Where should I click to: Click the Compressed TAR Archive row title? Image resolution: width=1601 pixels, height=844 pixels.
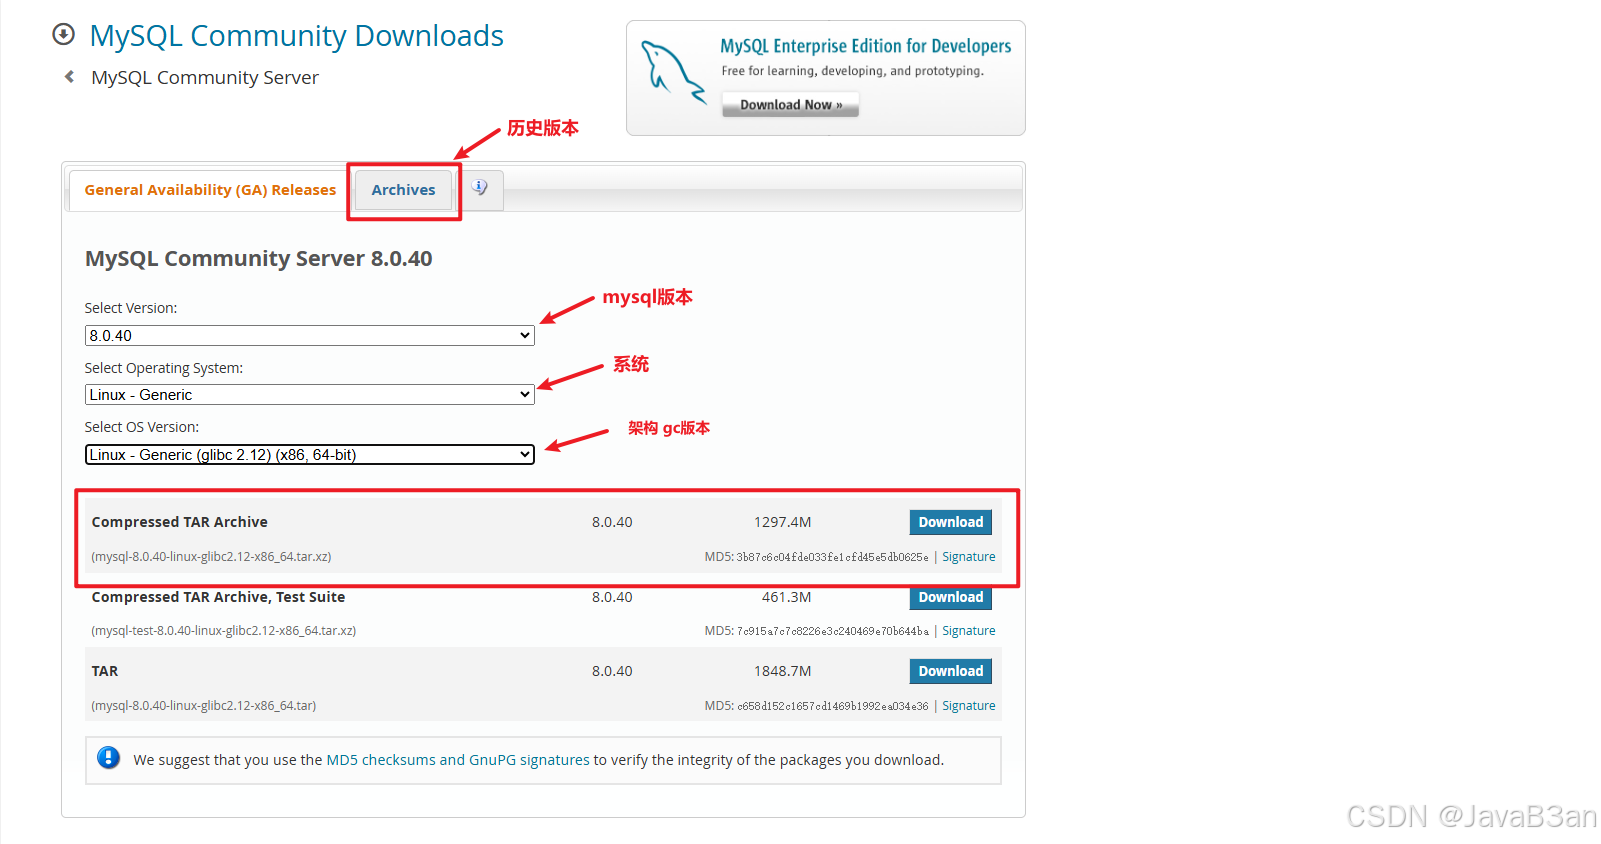[x=180, y=522]
